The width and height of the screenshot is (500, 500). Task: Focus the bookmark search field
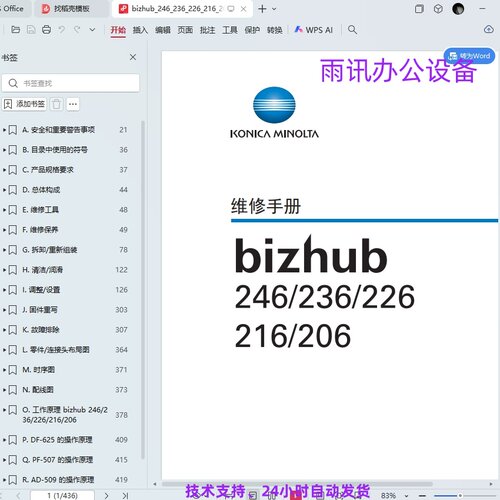(x=71, y=83)
